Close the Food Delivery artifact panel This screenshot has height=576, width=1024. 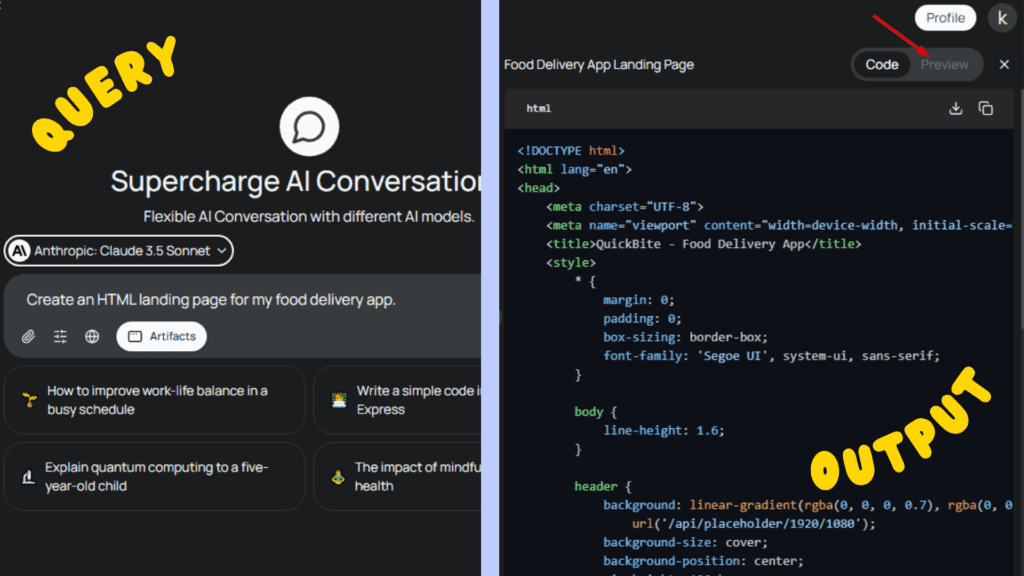tap(1004, 64)
